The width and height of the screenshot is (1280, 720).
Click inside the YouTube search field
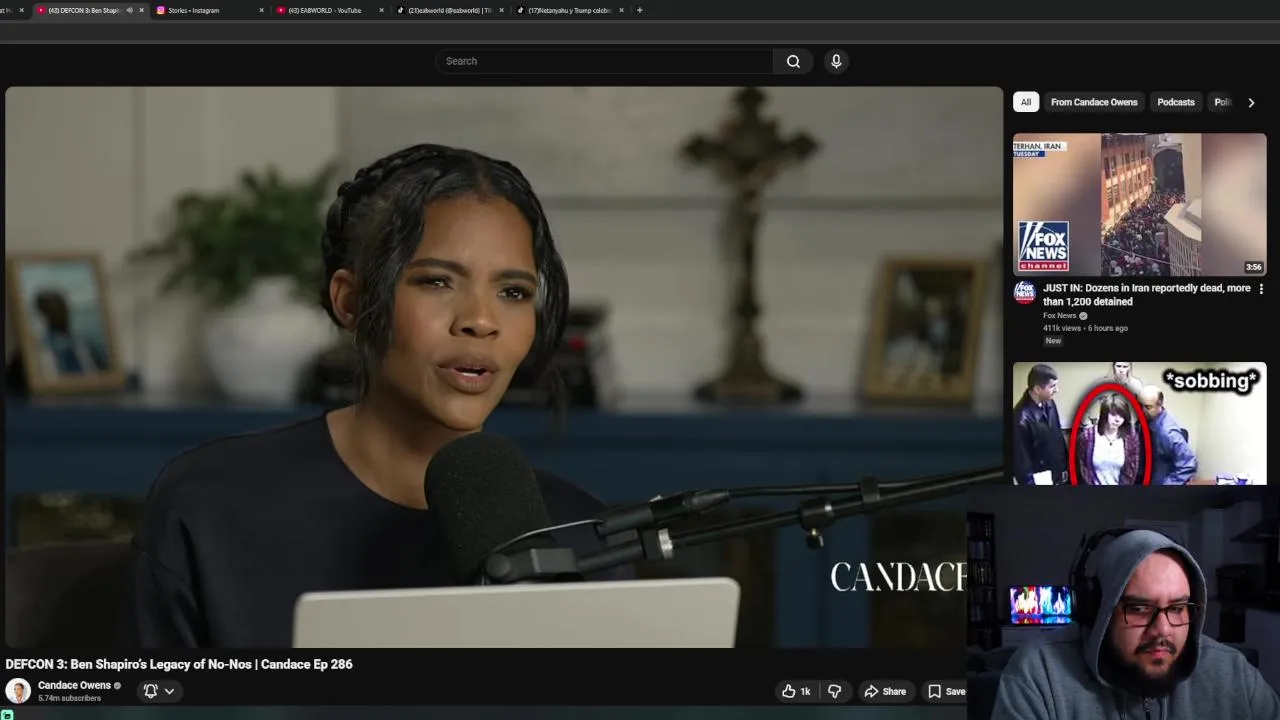click(x=604, y=61)
